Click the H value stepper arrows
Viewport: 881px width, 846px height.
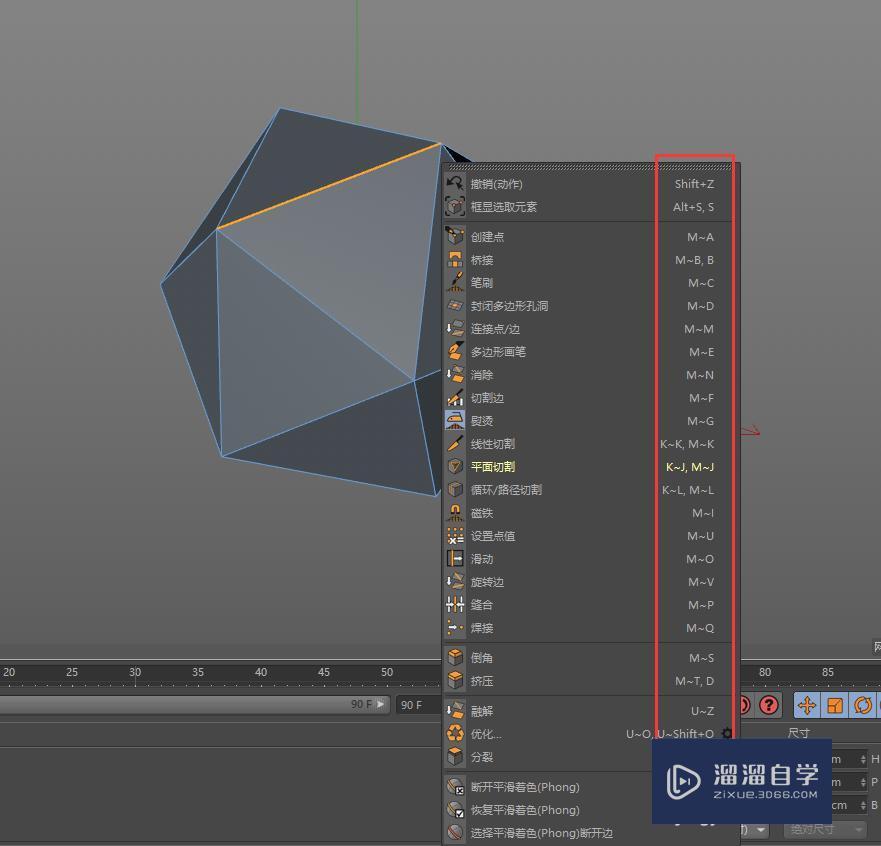point(862,757)
